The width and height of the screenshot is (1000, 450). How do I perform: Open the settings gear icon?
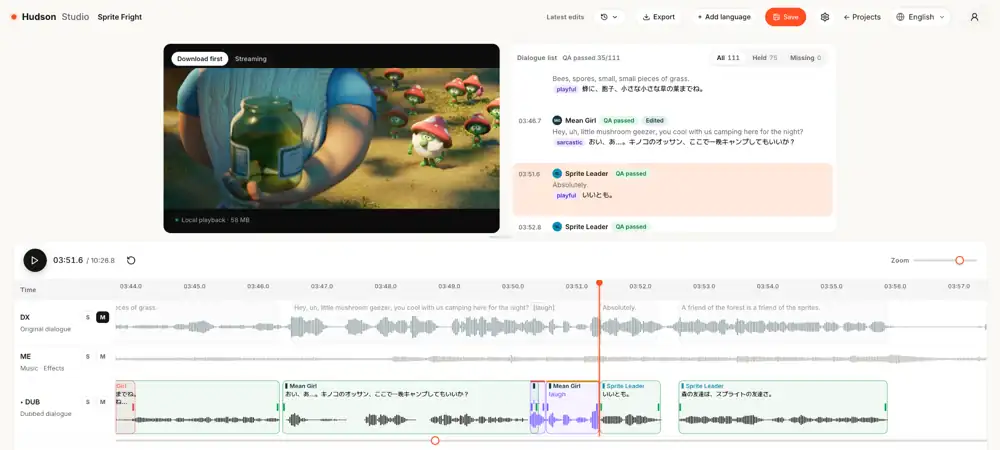pos(825,17)
